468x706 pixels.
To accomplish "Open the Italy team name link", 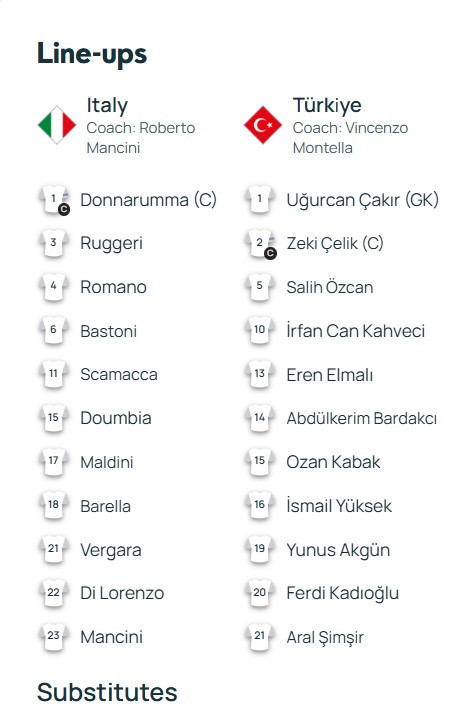I will [x=107, y=105].
